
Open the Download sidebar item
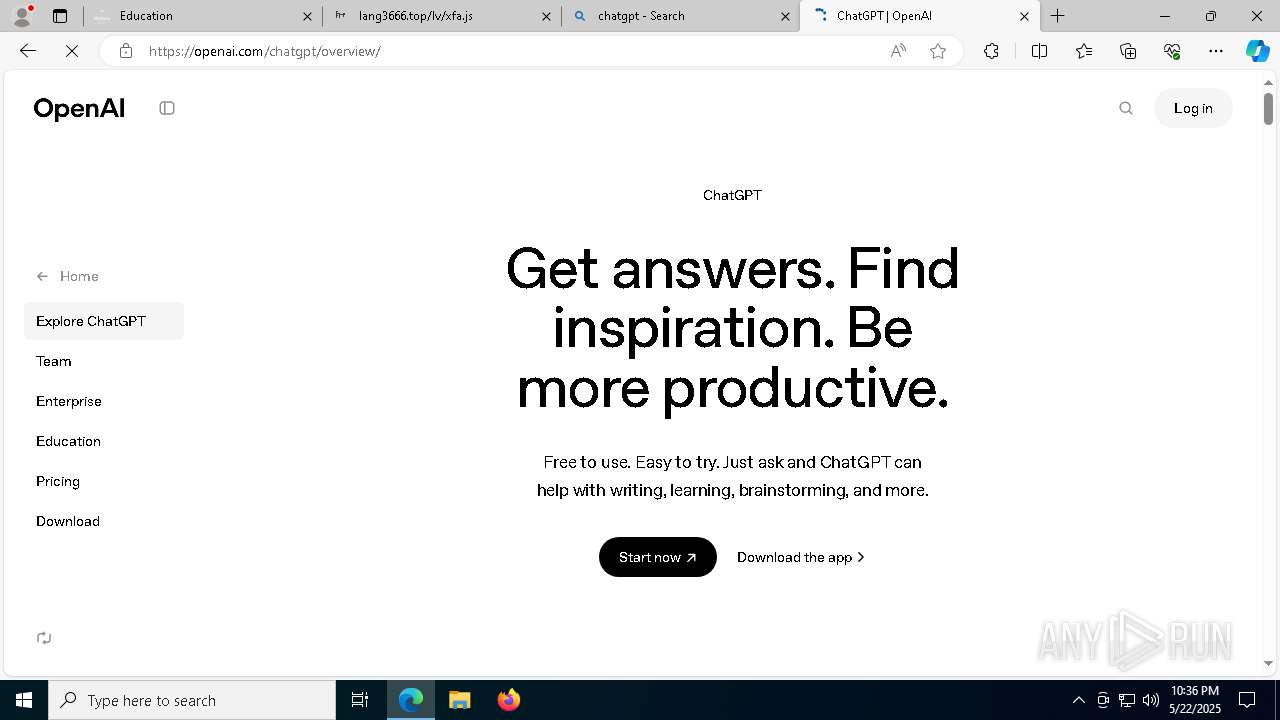[x=68, y=521]
